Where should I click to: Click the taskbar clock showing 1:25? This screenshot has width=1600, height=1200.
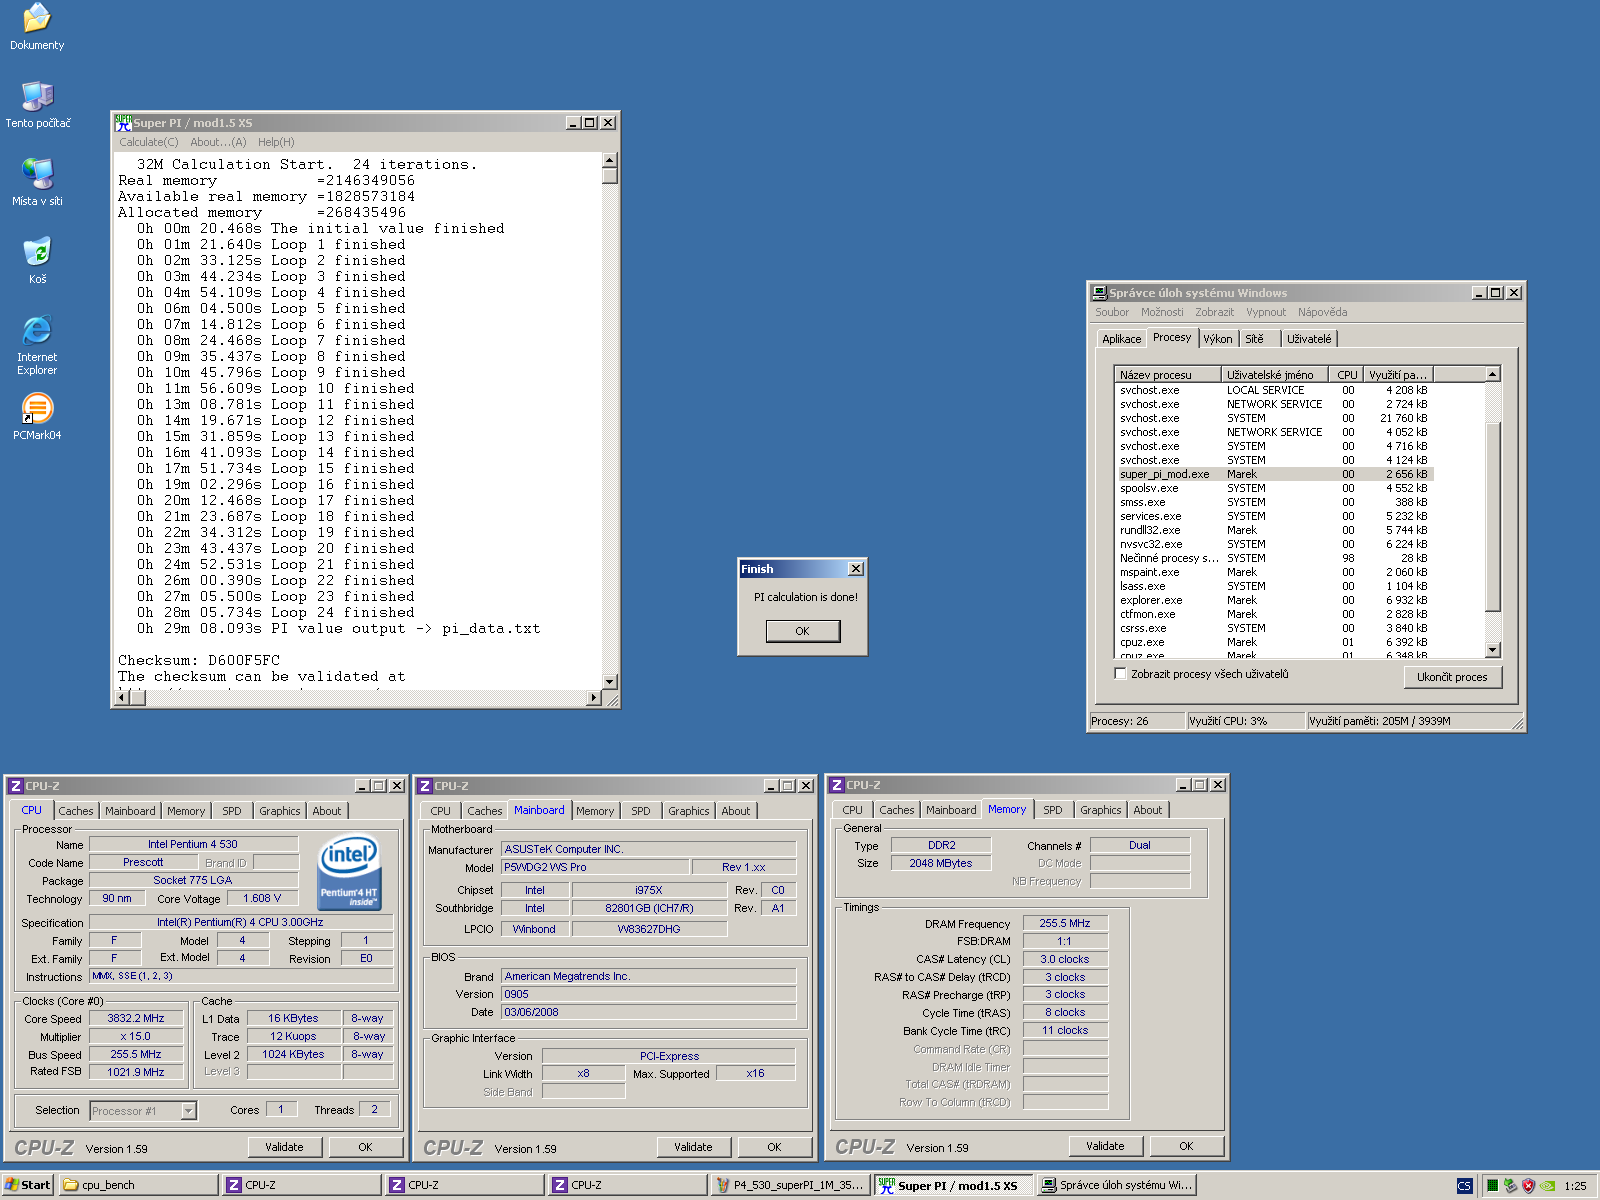[x=1575, y=1186]
